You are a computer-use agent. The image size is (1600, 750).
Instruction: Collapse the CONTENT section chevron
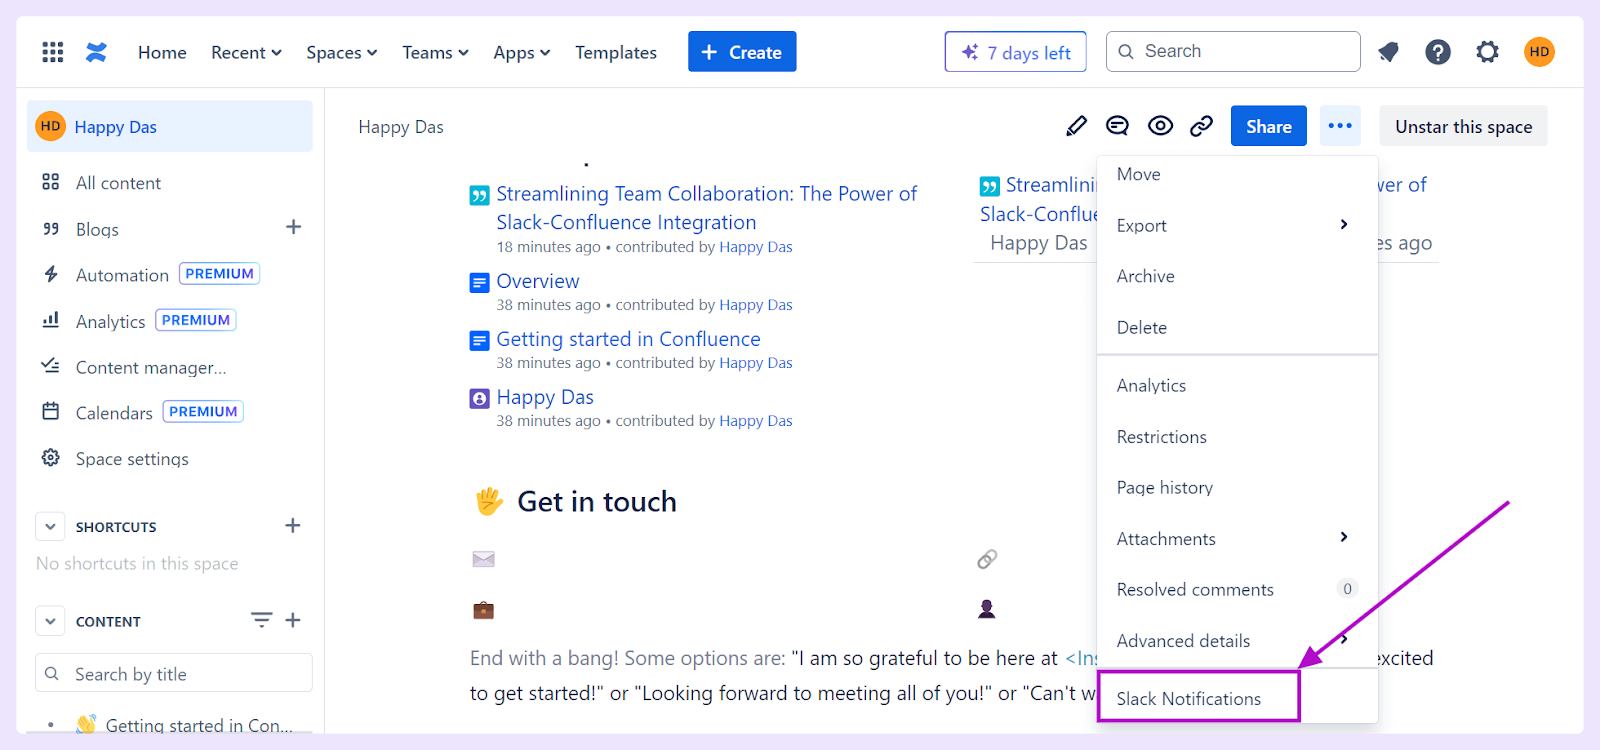coord(50,621)
